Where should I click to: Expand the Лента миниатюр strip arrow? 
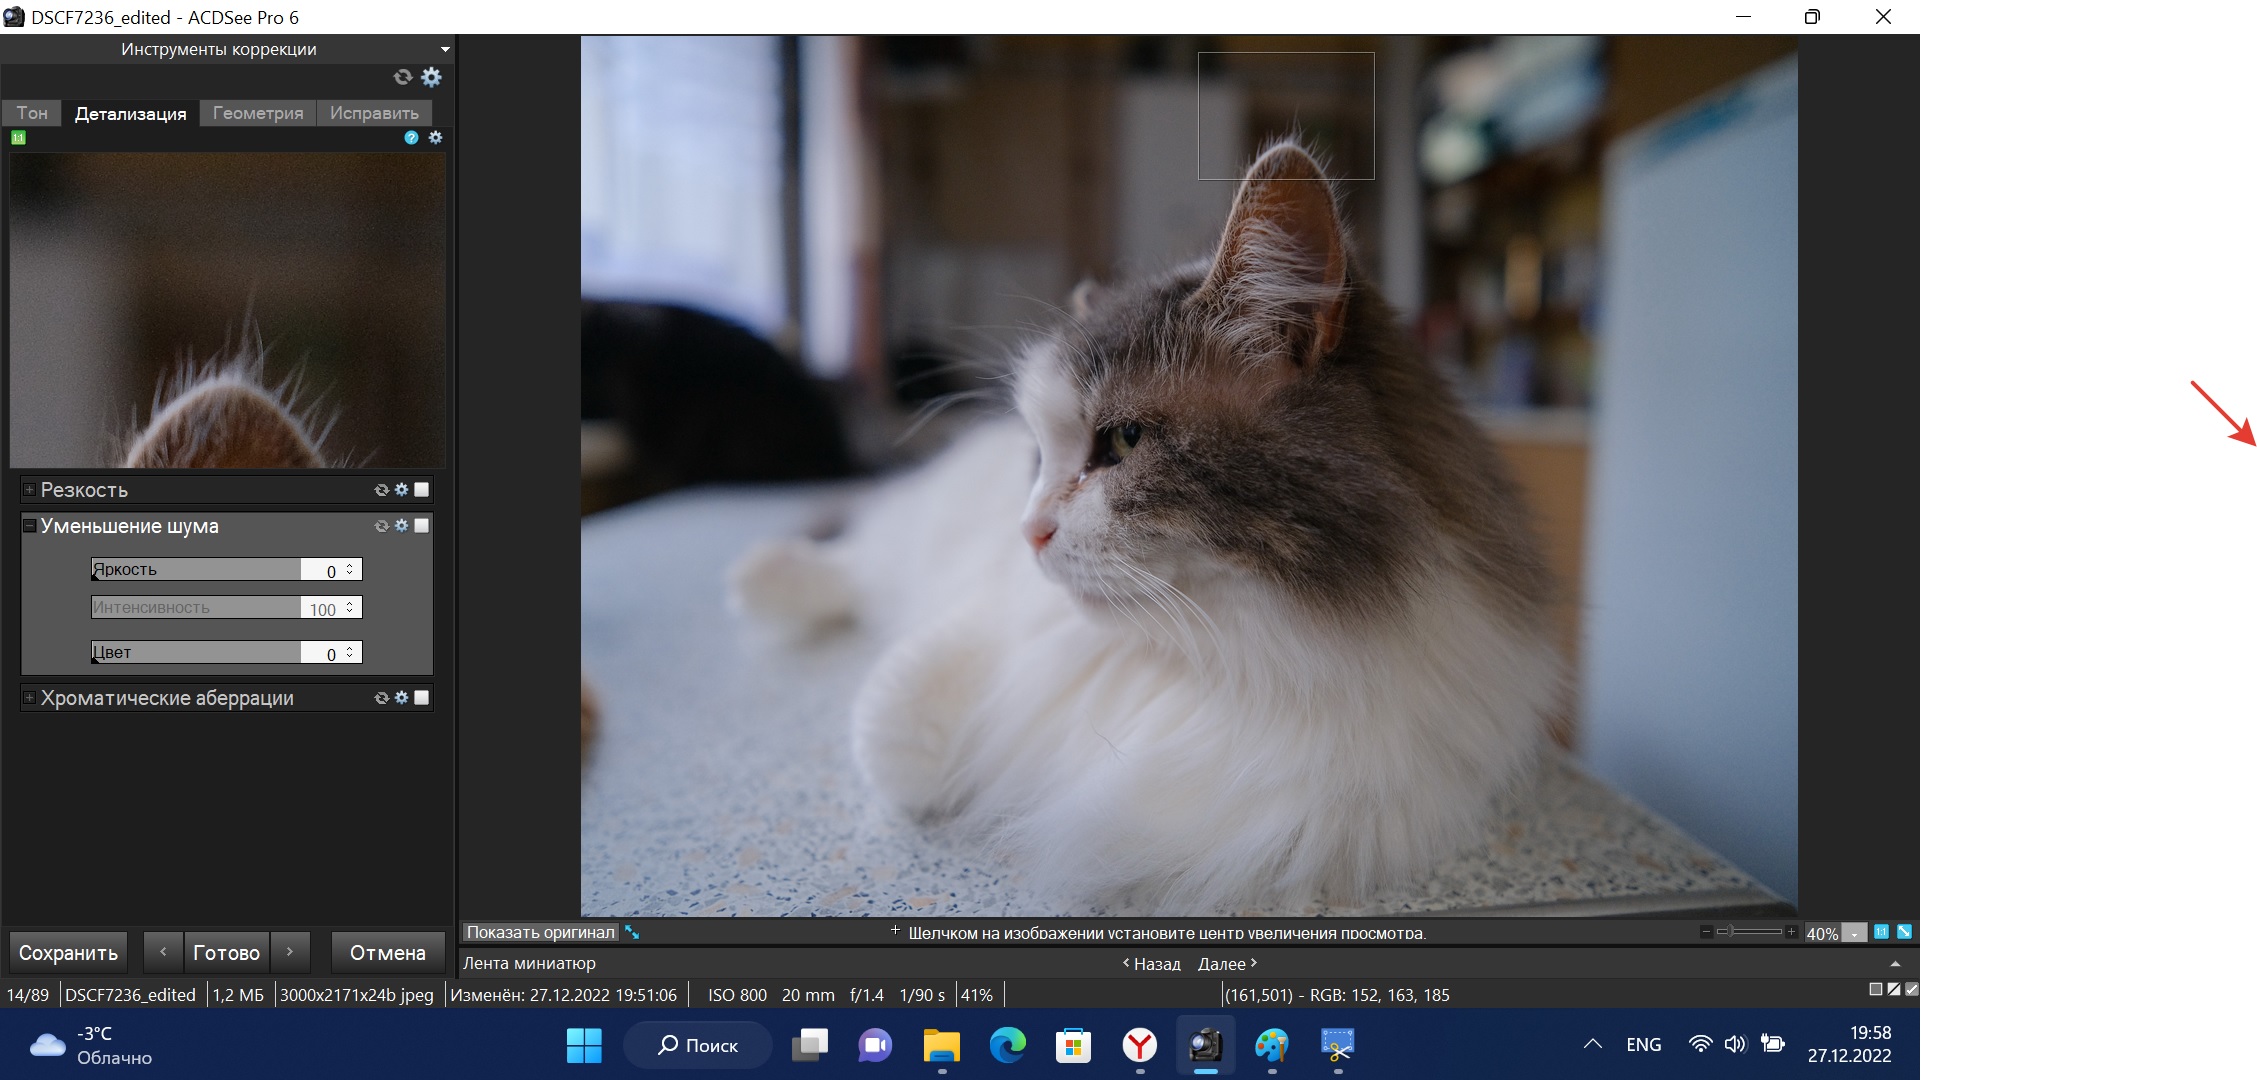(x=1895, y=964)
